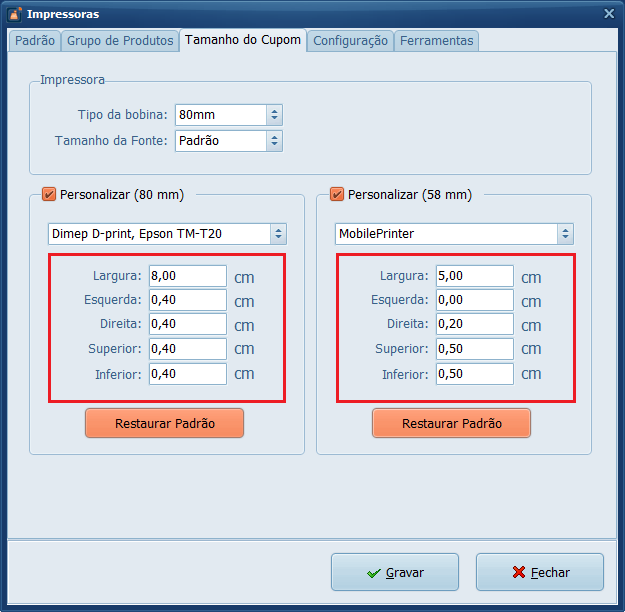625x612 pixels.
Task: Click Restaurar Padrão for the 58 mm printer
Action: tap(452, 423)
